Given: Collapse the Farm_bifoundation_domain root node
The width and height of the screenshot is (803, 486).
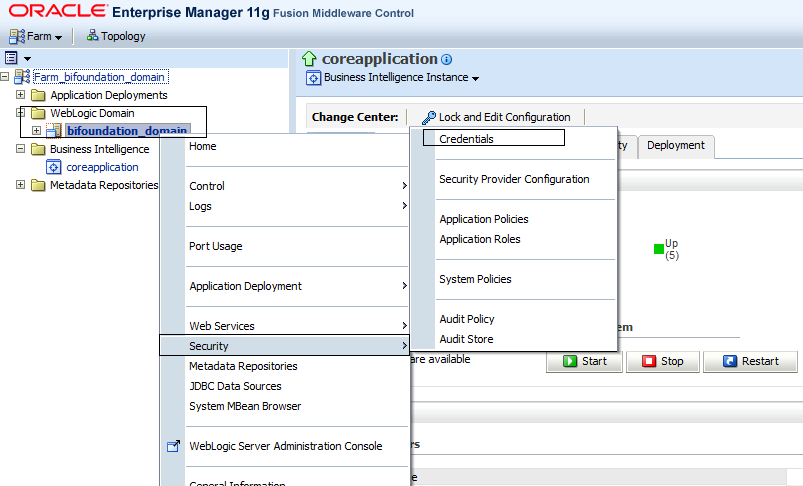Looking at the screenshot, I should [5, 77].
